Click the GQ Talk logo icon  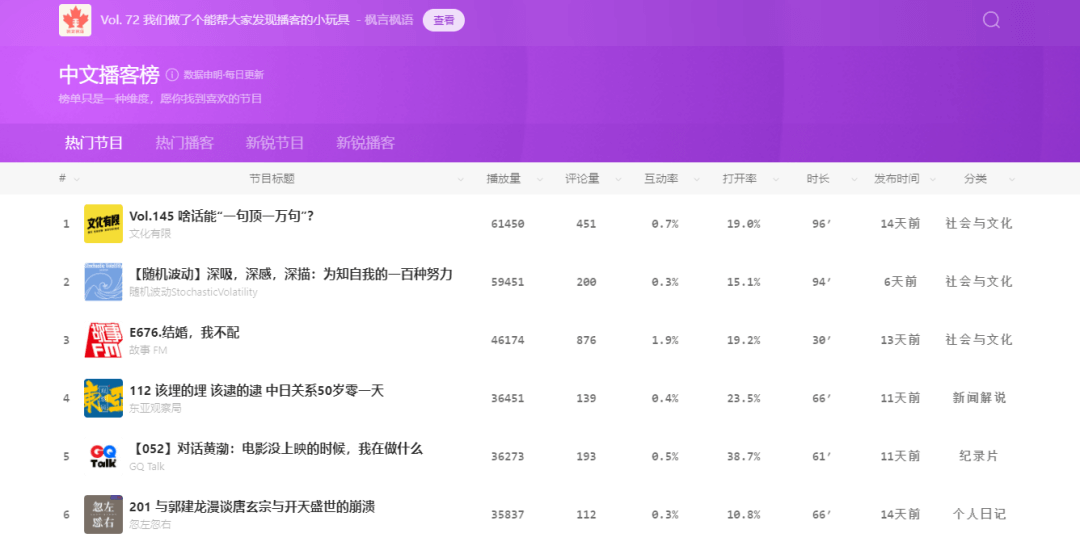(103, 456)
